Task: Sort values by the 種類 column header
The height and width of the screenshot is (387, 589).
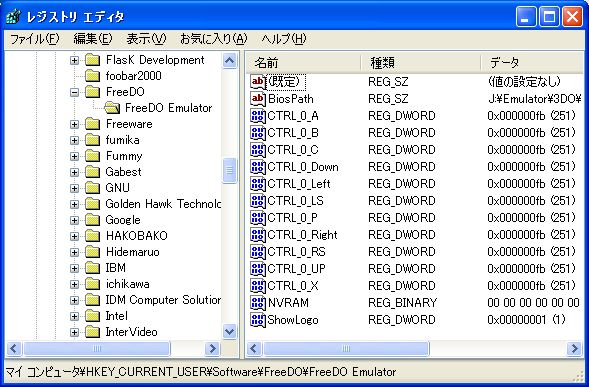Action: pyautogui.click(x=420, y=62)
